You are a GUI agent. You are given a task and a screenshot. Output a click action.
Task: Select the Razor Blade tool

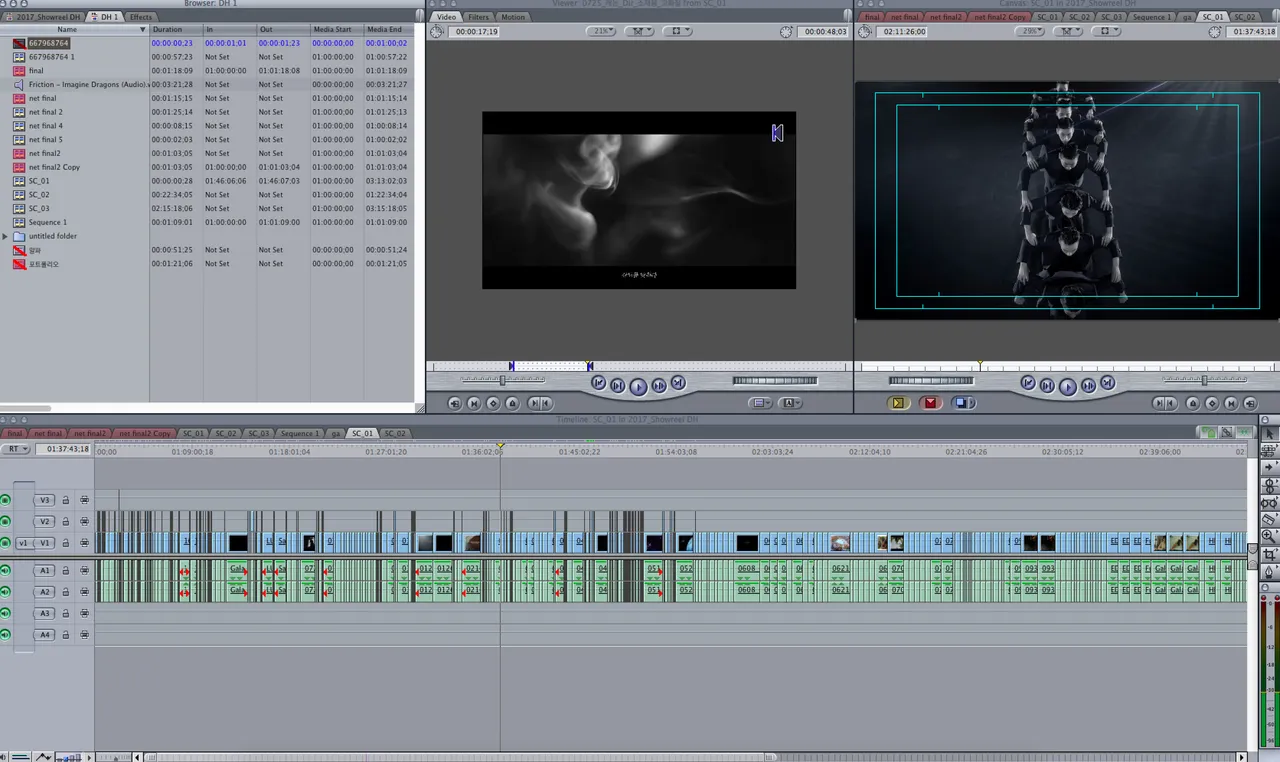click(x=1270, y=519)
